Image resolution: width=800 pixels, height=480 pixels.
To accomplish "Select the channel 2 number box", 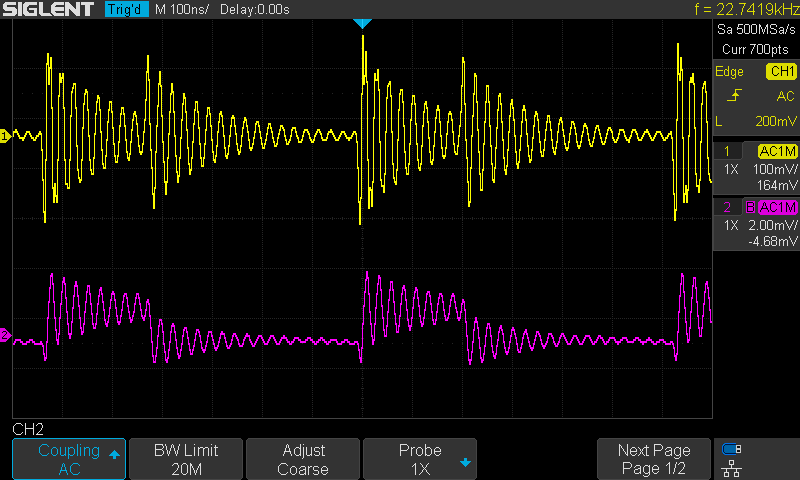I will pyautogui.click(x=727, y=207).
